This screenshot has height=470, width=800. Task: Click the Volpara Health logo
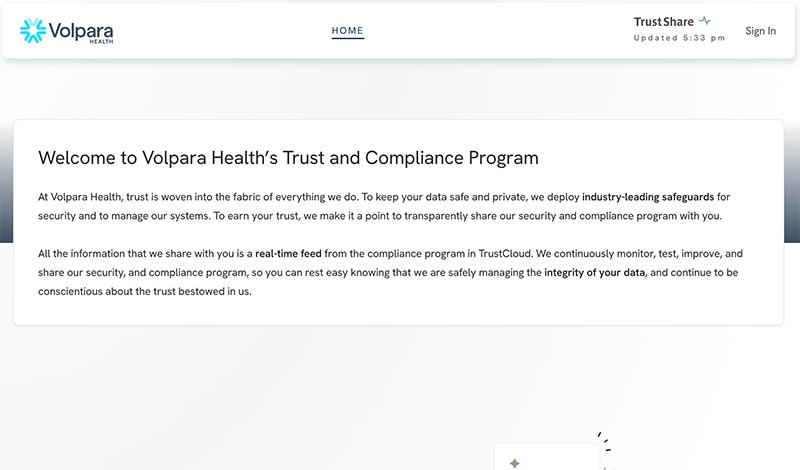coord(66,31)
